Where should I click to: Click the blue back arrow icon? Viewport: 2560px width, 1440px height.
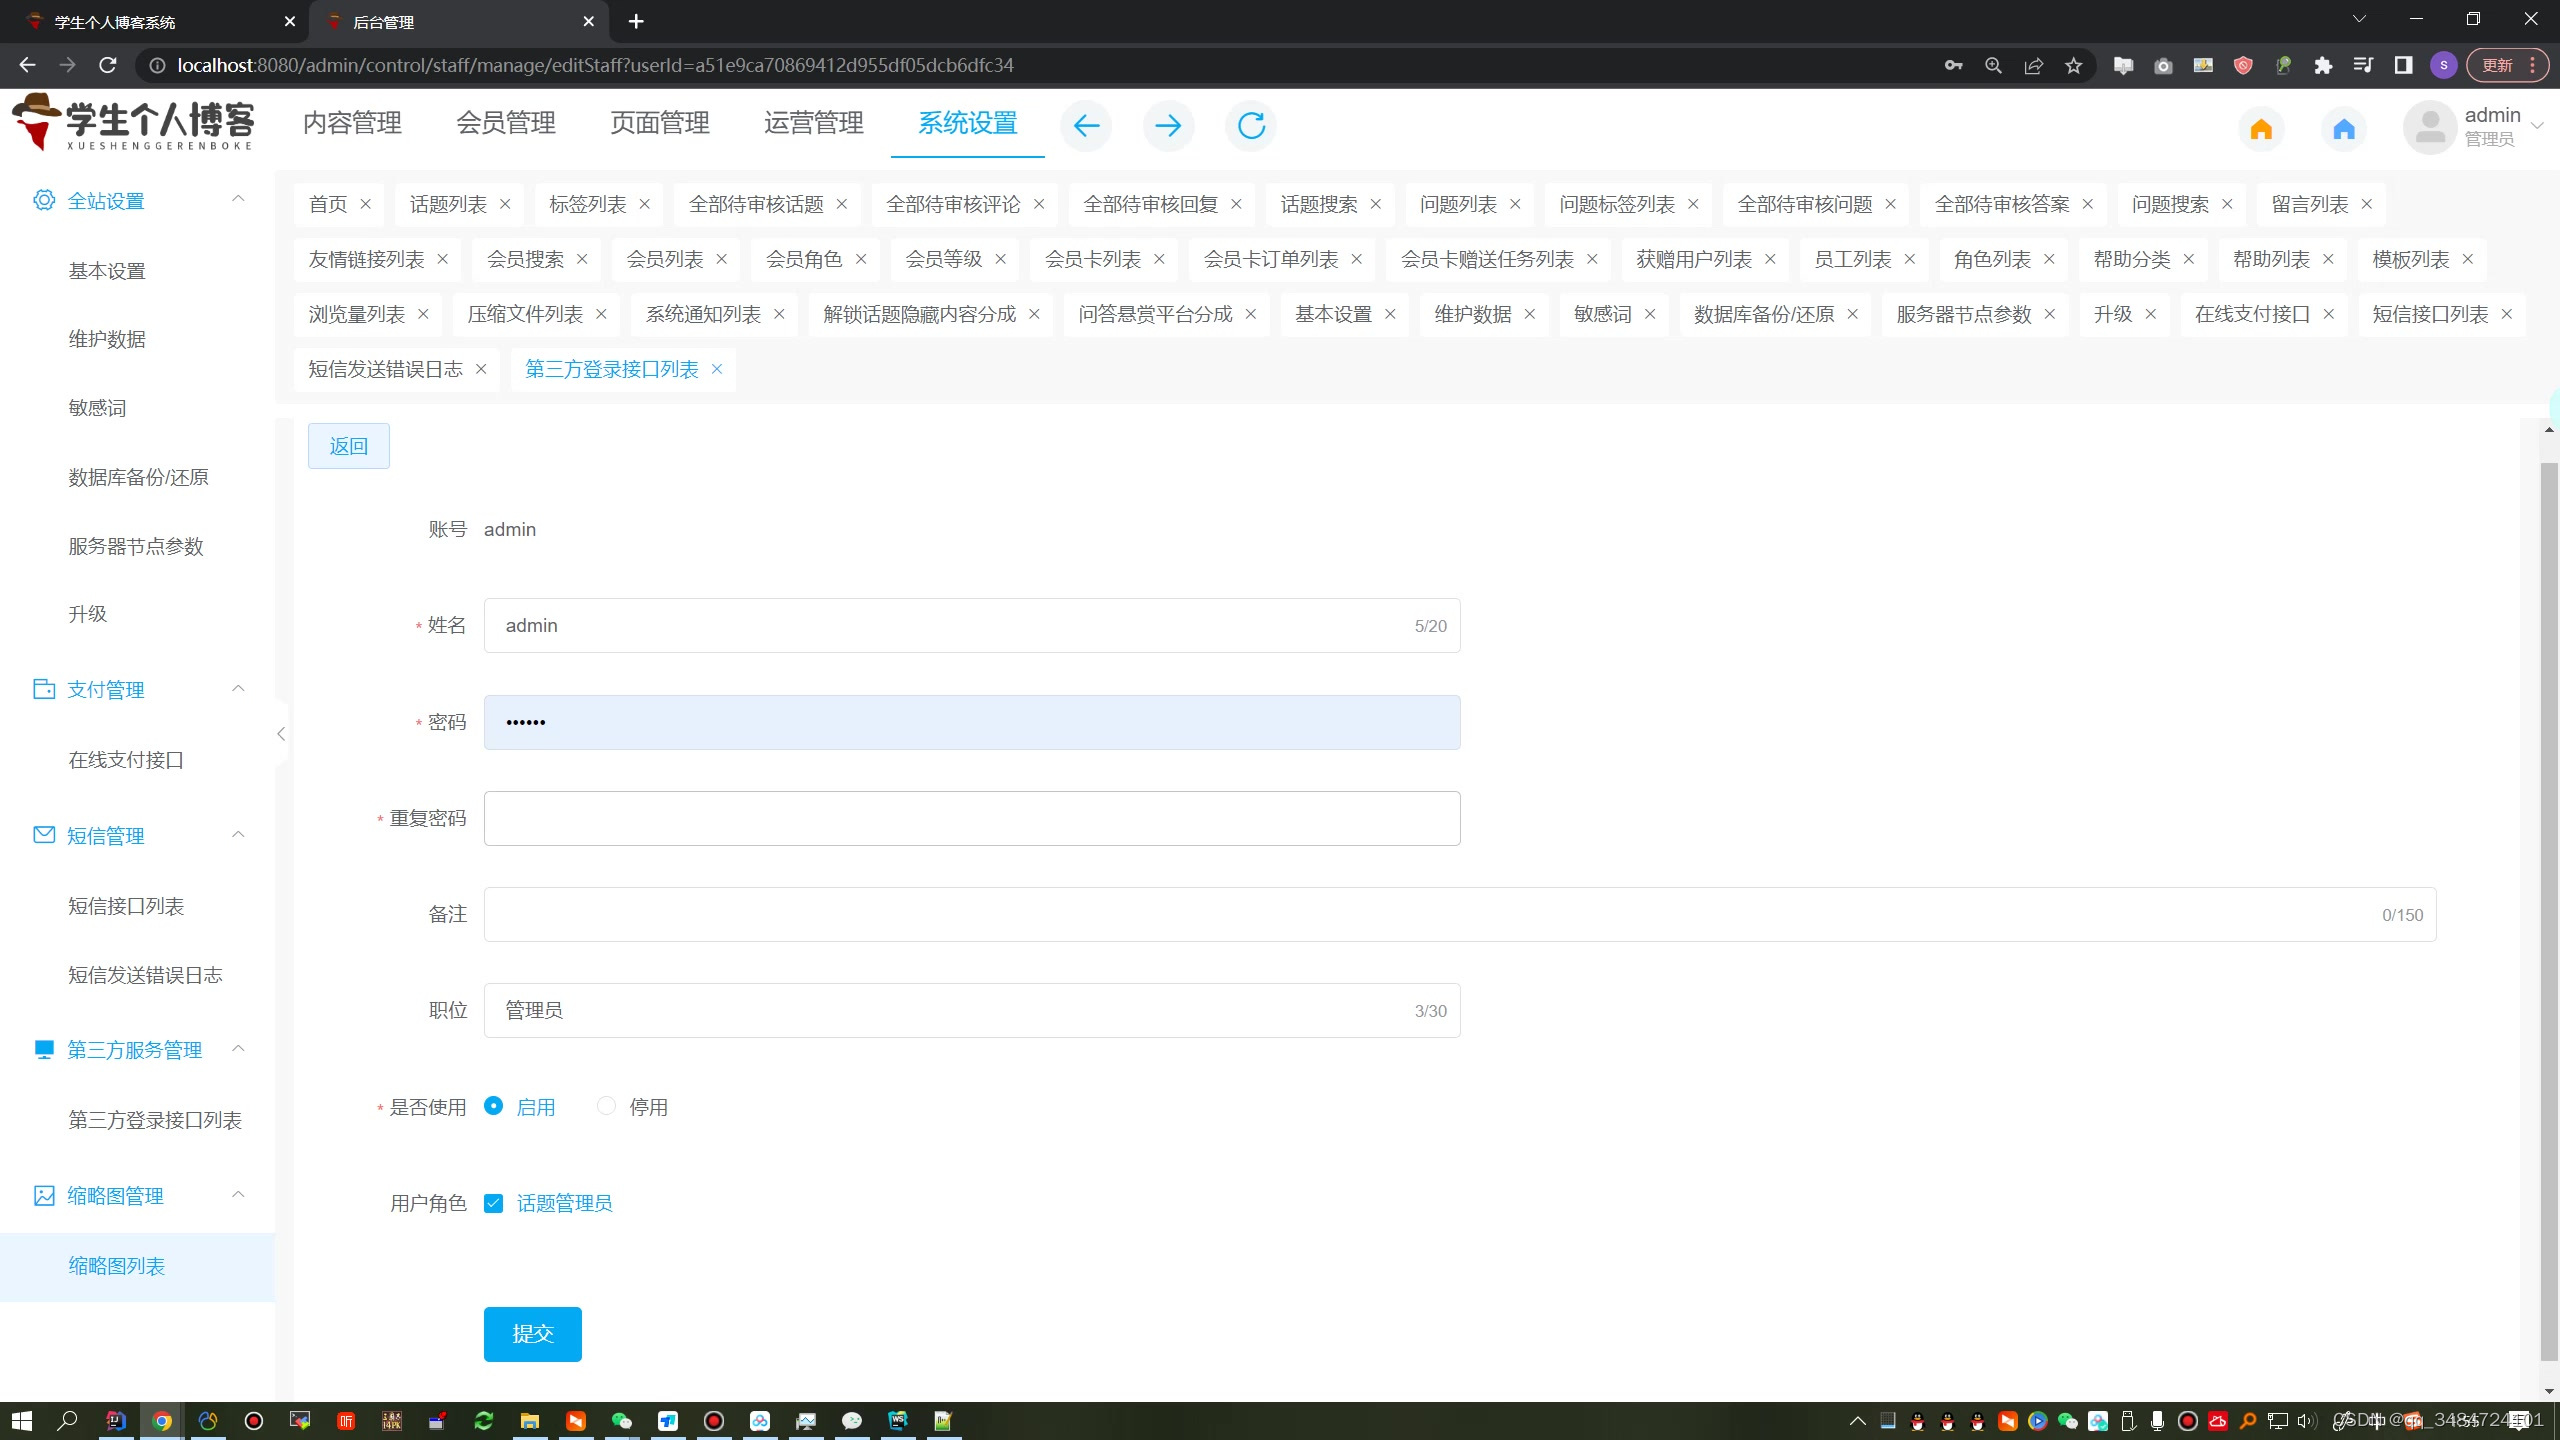point(1086,126)
